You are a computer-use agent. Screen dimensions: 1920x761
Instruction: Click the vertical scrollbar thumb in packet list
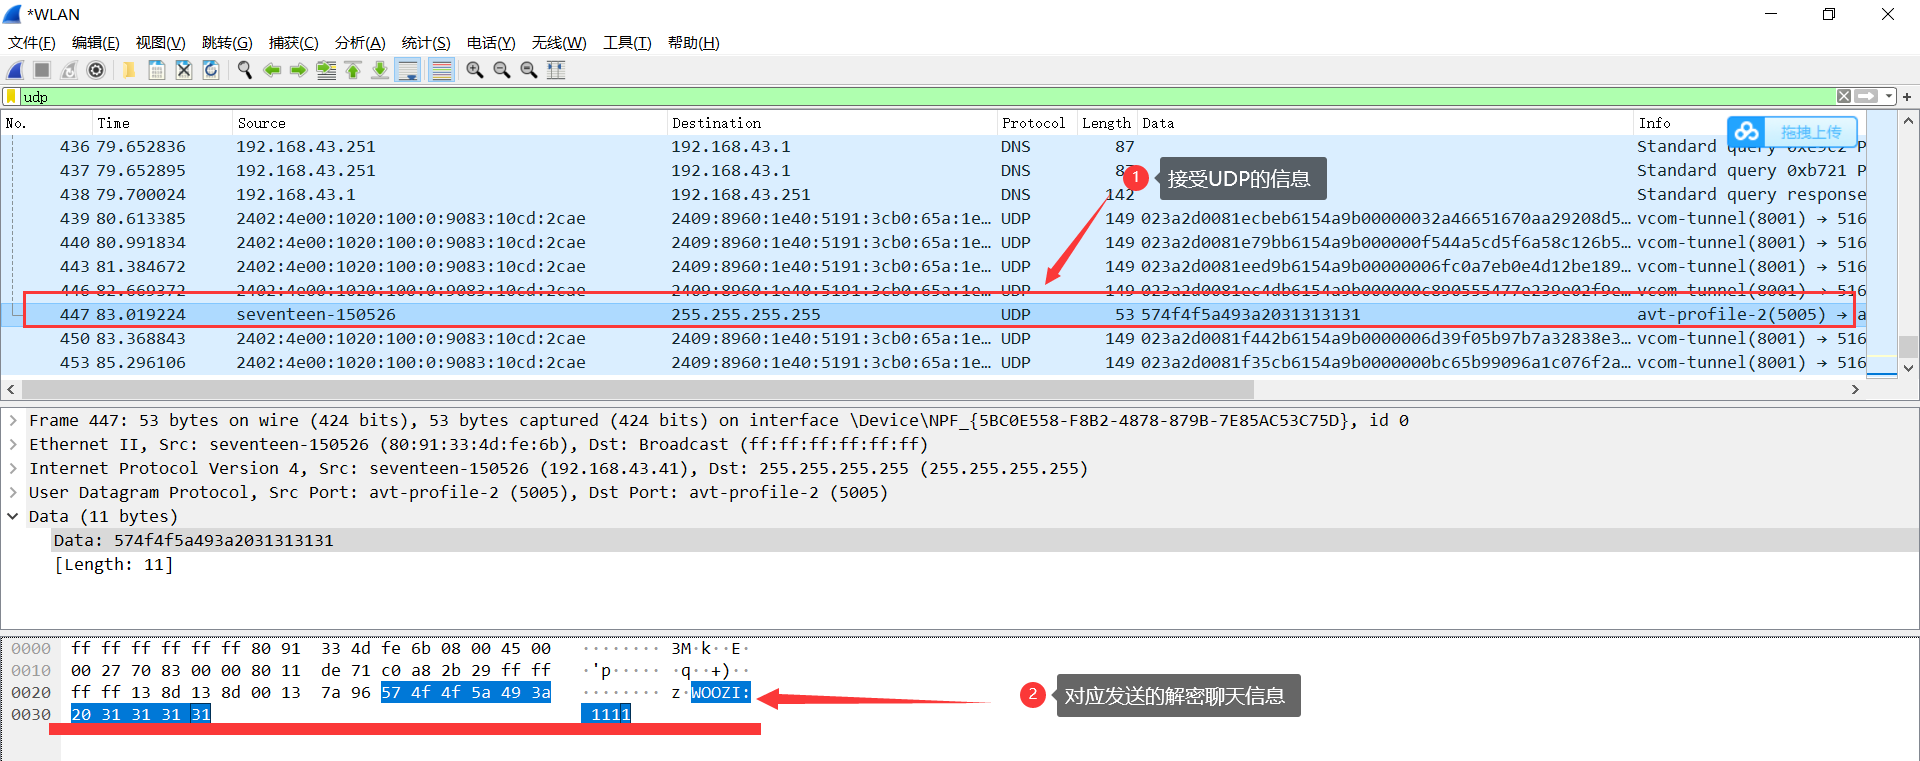pyautogui.click(x=1908, y=347)
